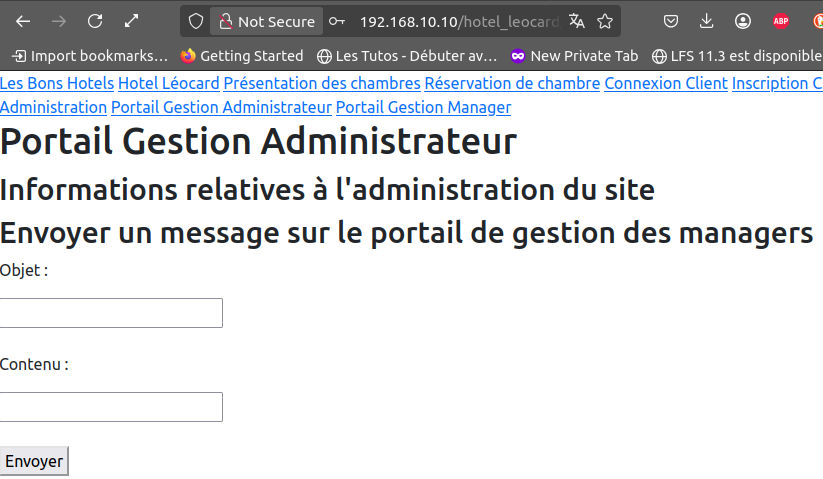Screen dimensions: 823x479
Task: Open the Firefox account icon
Action: click(x=742, y=21)
